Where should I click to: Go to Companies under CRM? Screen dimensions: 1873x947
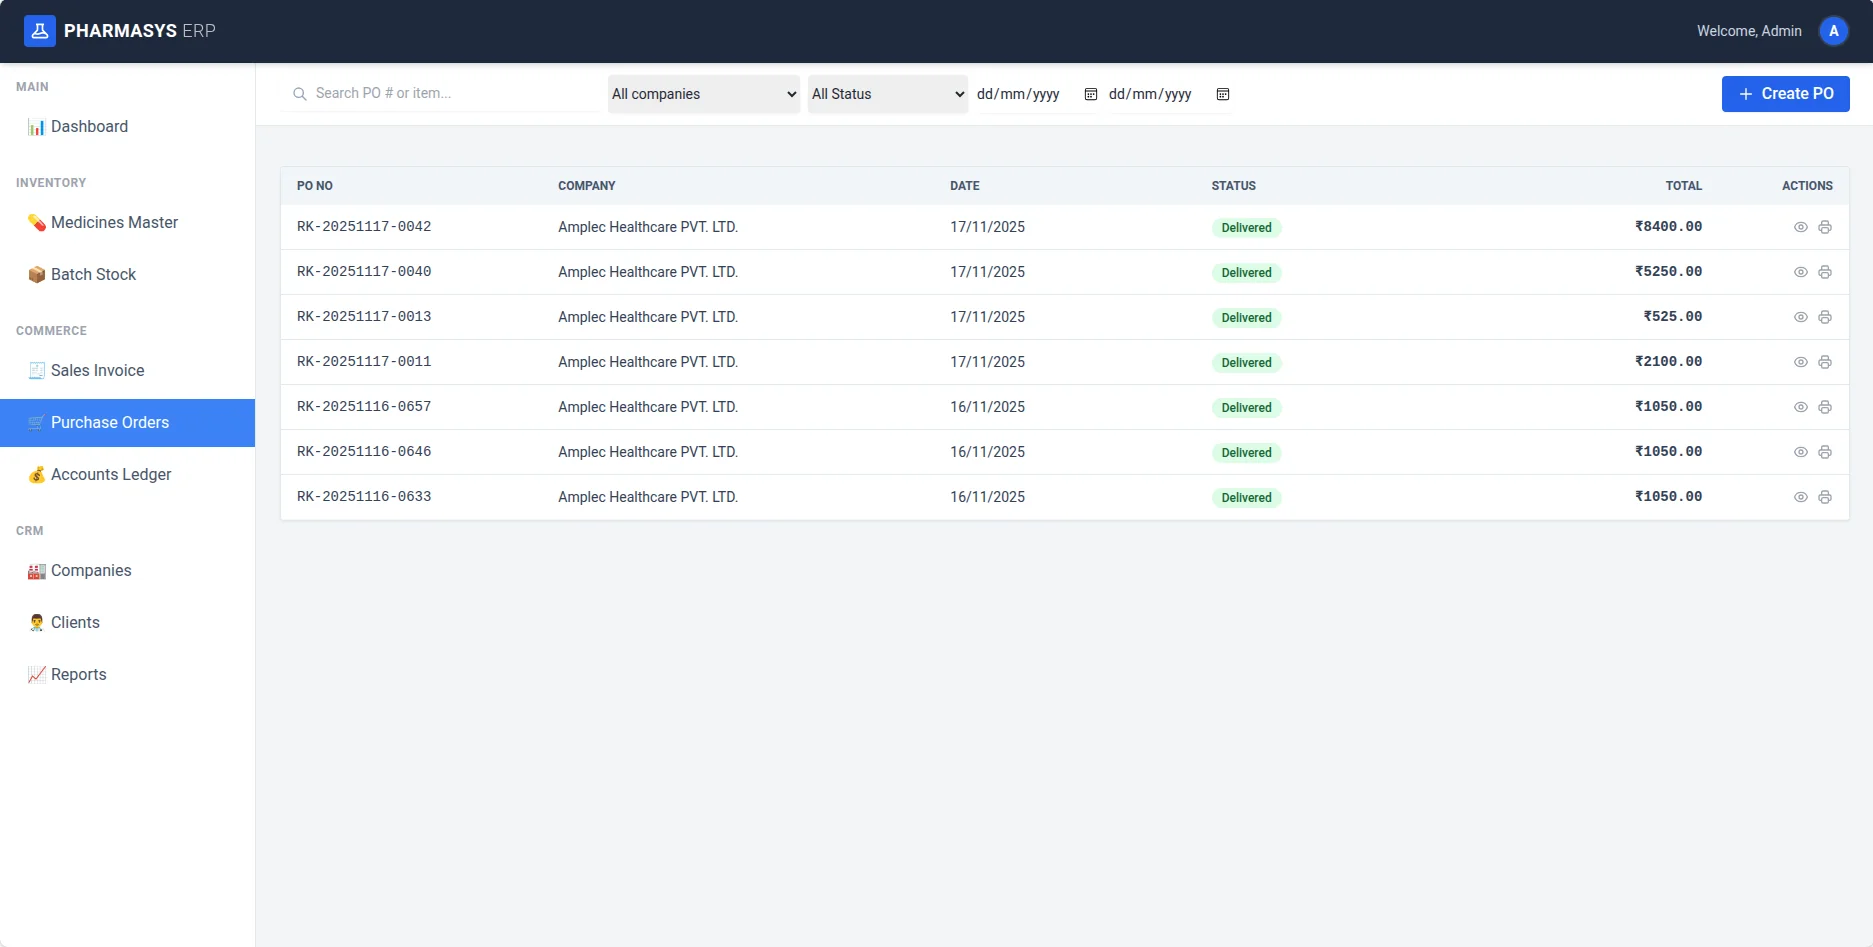[x=128, y=571]
